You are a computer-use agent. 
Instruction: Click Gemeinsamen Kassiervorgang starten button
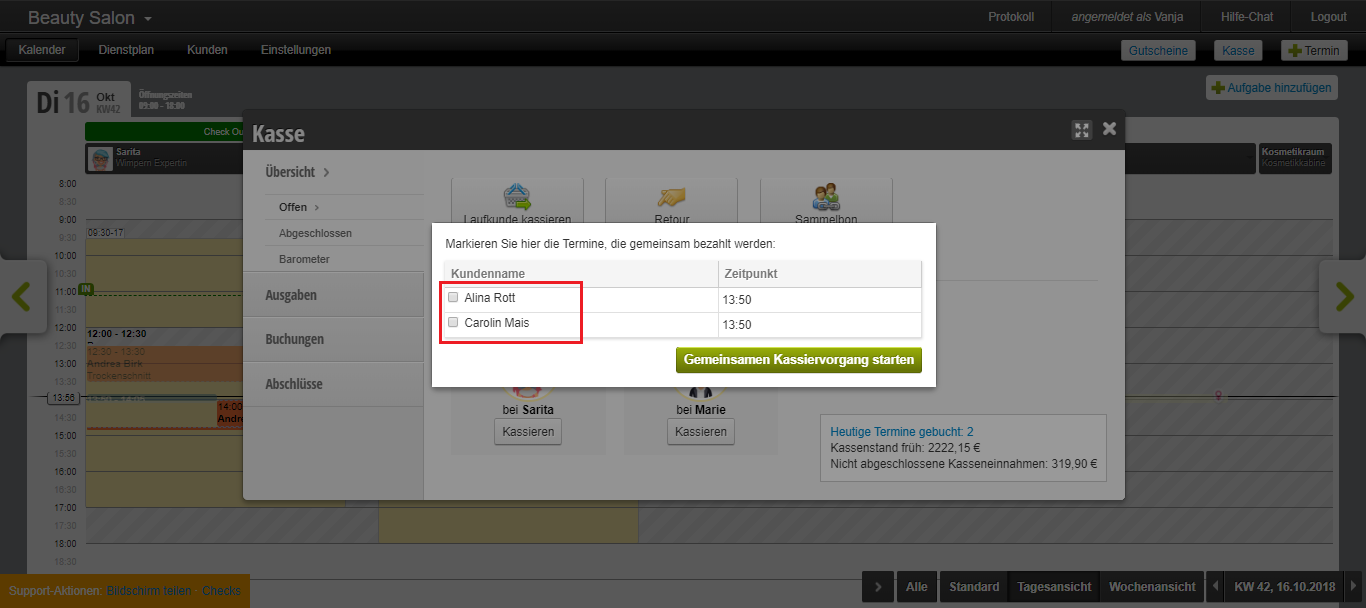point(798,359)
